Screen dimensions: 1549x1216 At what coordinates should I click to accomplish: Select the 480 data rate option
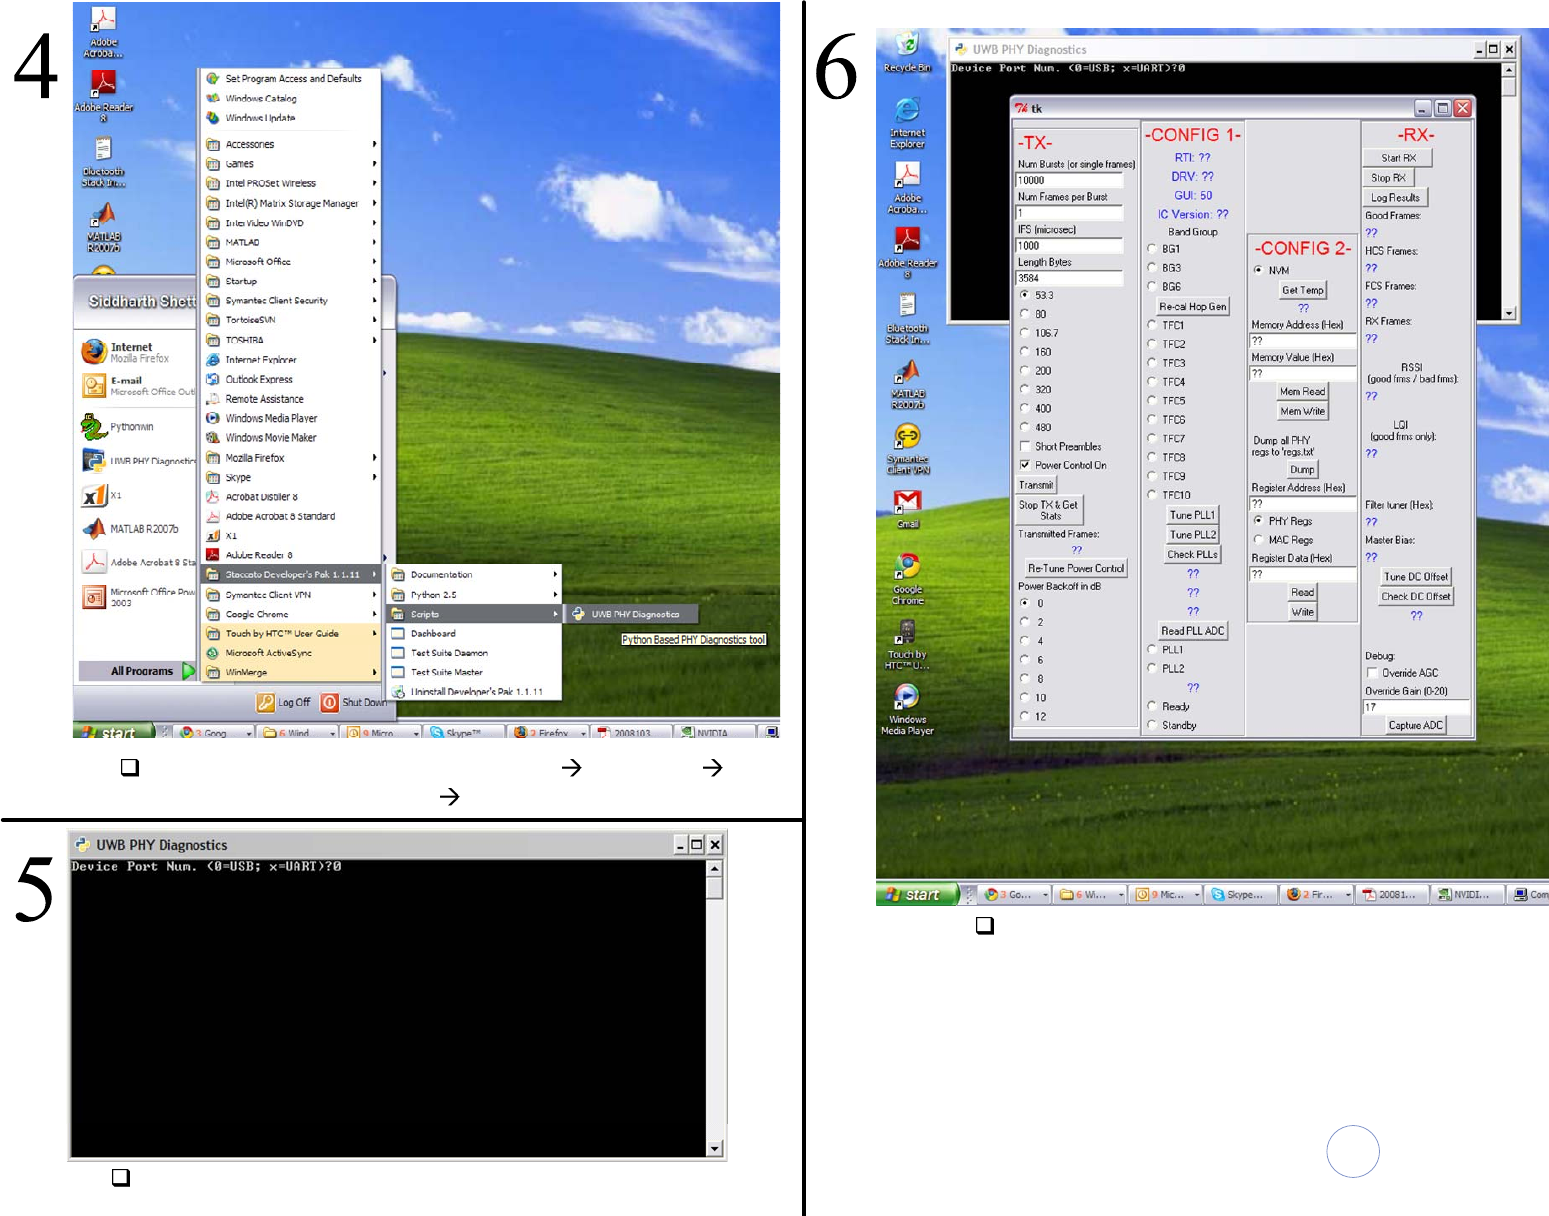coord(1024,427)
